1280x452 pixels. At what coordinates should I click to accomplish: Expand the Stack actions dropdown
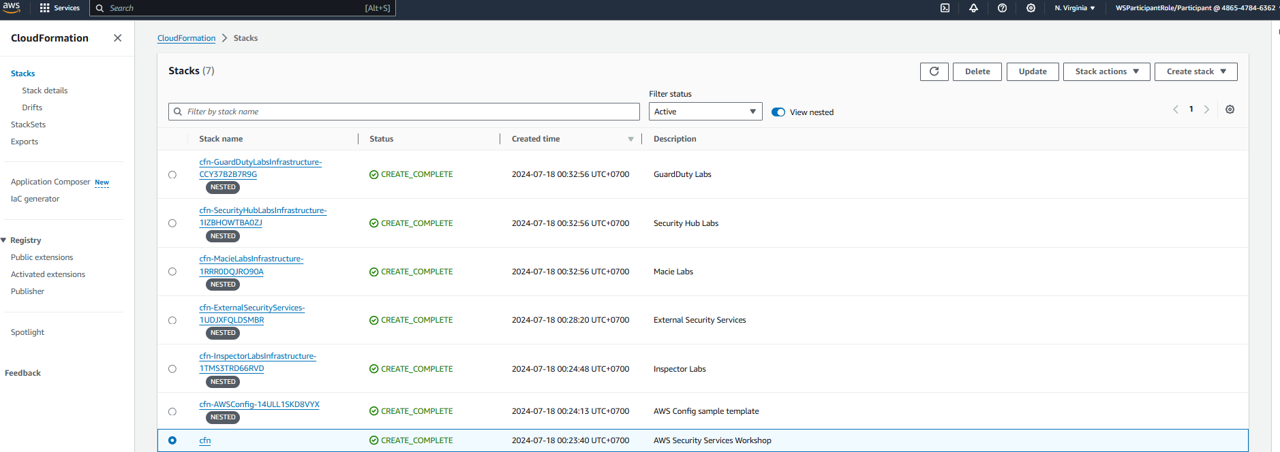1106,71
